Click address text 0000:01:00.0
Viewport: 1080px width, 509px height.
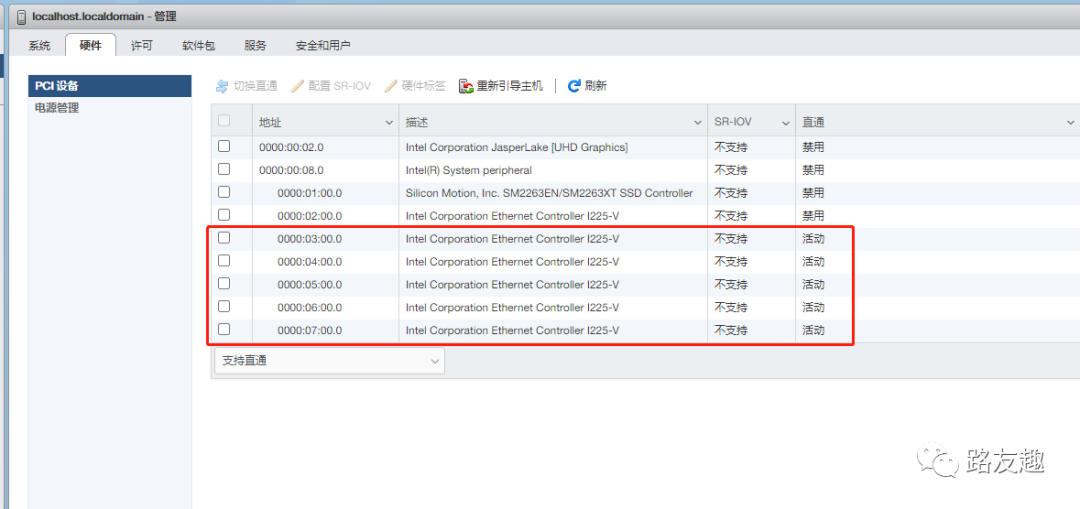[309, 193]
